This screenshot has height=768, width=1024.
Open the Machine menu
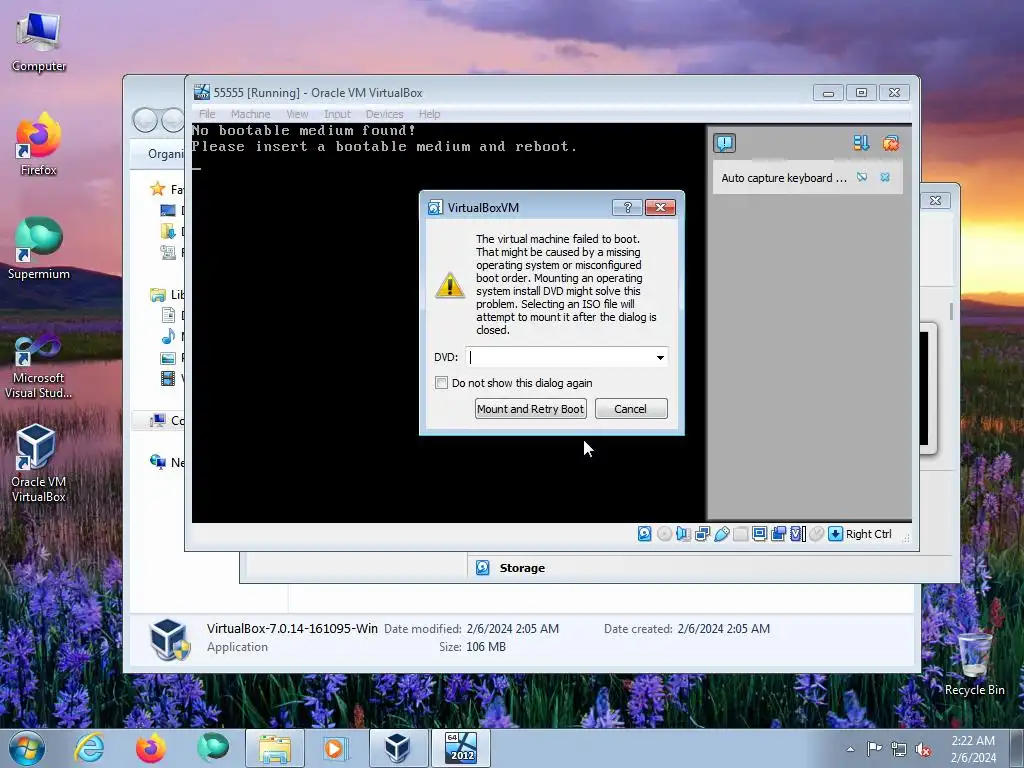coord(250,114)
